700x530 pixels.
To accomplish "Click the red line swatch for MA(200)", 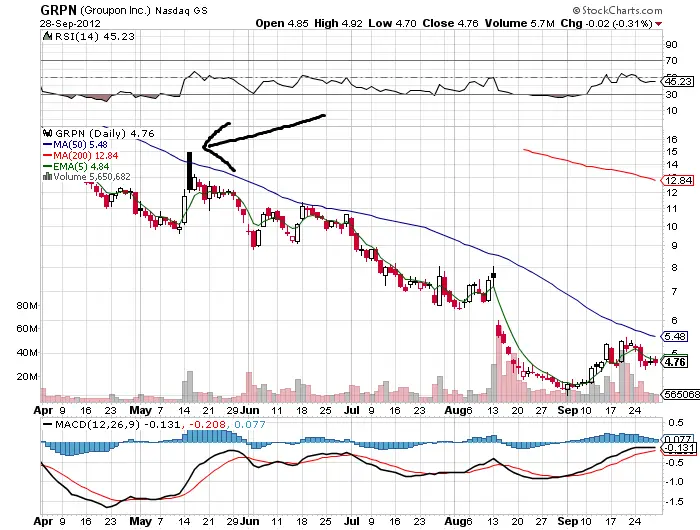I will (48, 155).
